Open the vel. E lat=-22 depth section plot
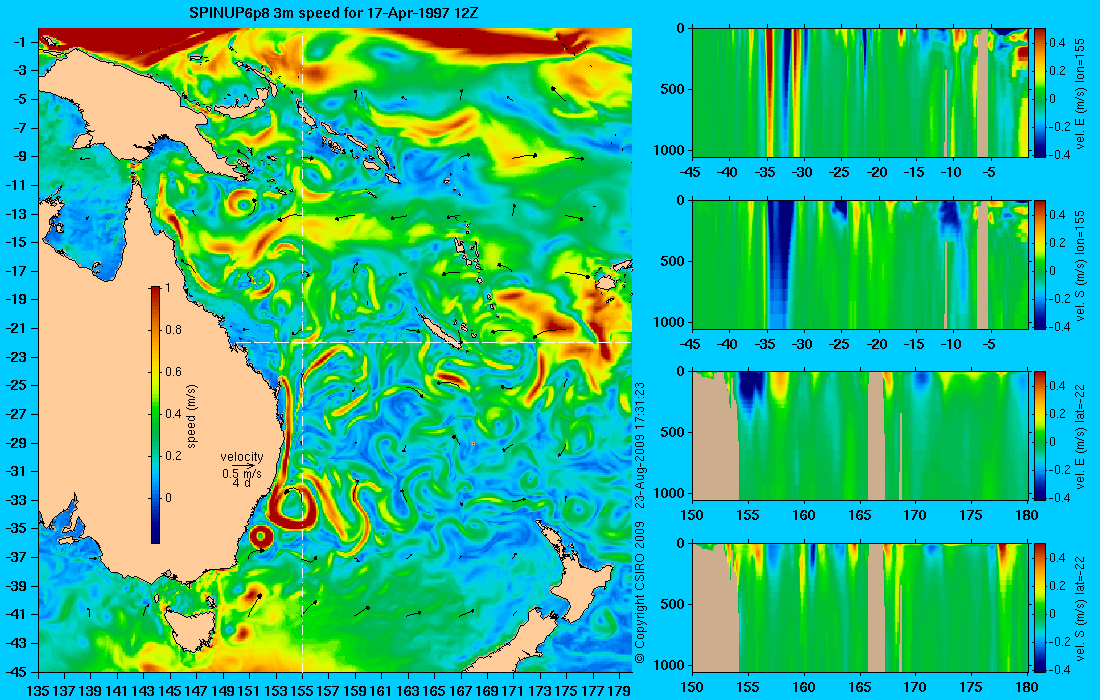 [859, 436]
